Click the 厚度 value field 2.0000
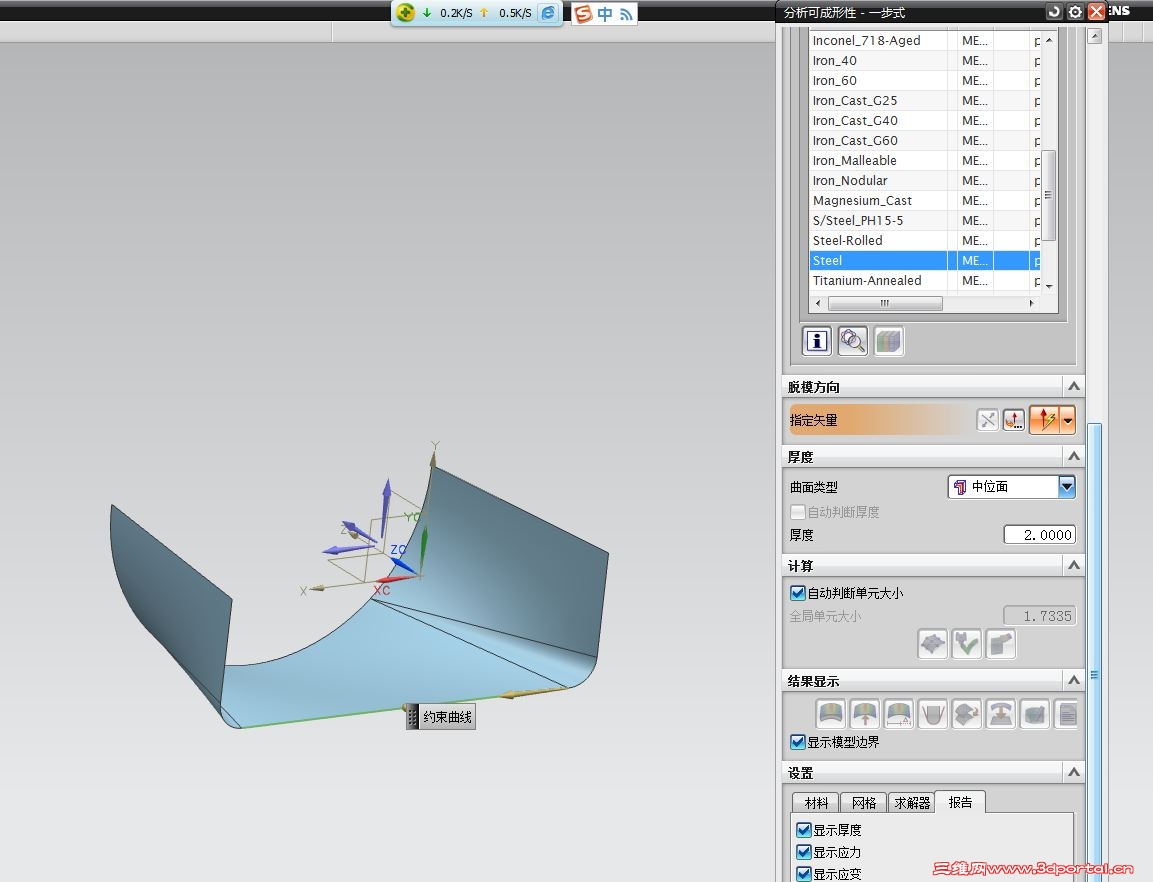This screenshot has height=882, width=1153. [1040, 535]
